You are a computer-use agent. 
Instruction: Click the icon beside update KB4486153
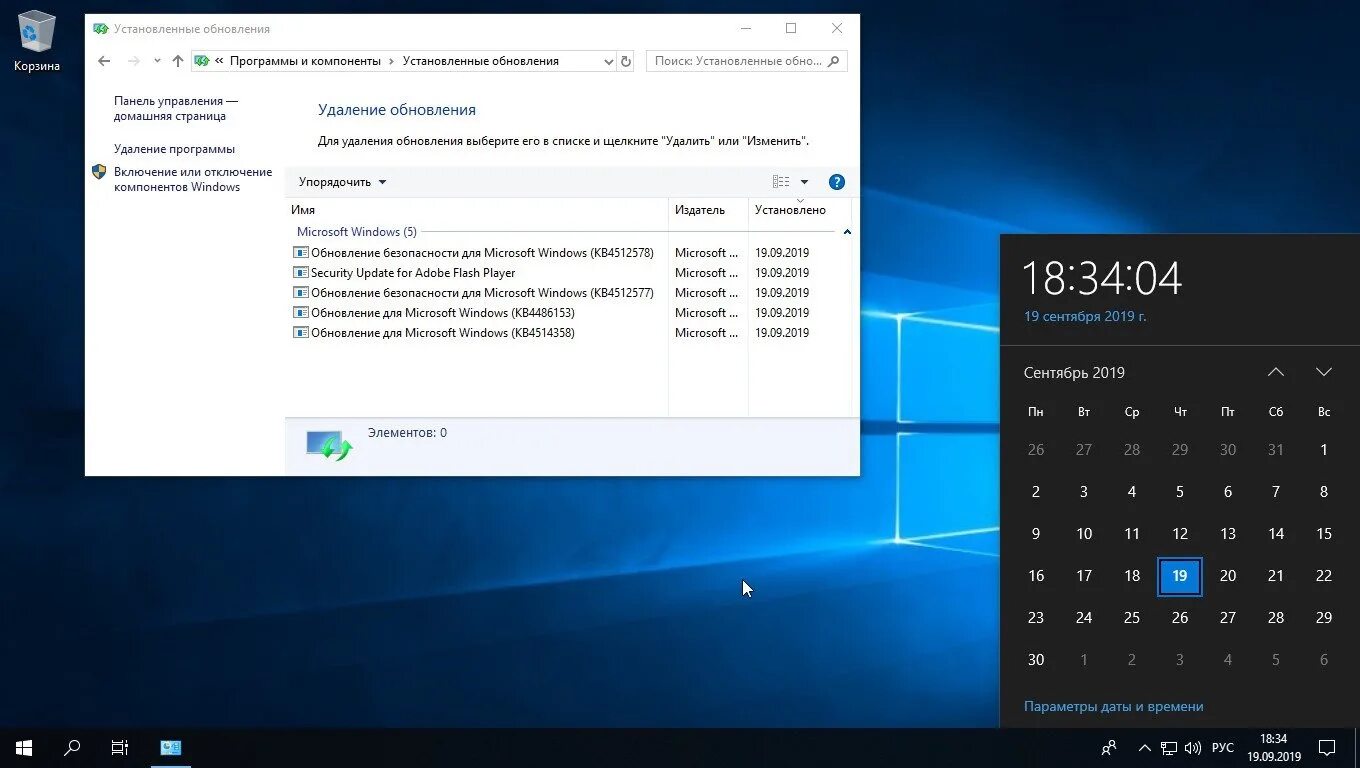click(301, 312)
